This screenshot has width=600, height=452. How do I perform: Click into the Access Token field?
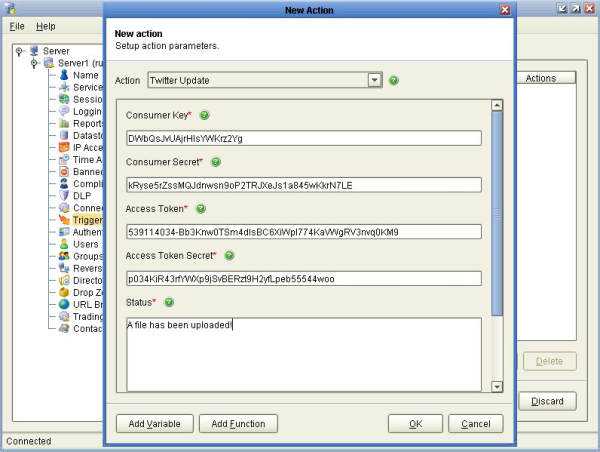click(x=304, y=232)
